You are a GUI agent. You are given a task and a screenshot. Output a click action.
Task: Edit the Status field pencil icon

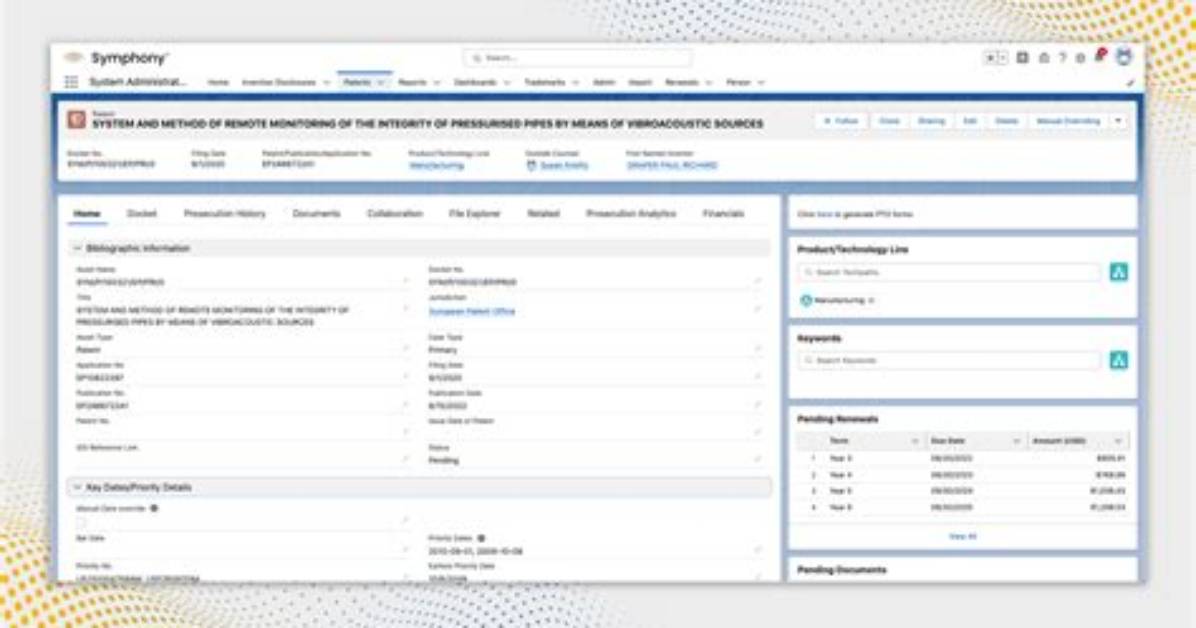pyautogui.click(x=757, y=459)
